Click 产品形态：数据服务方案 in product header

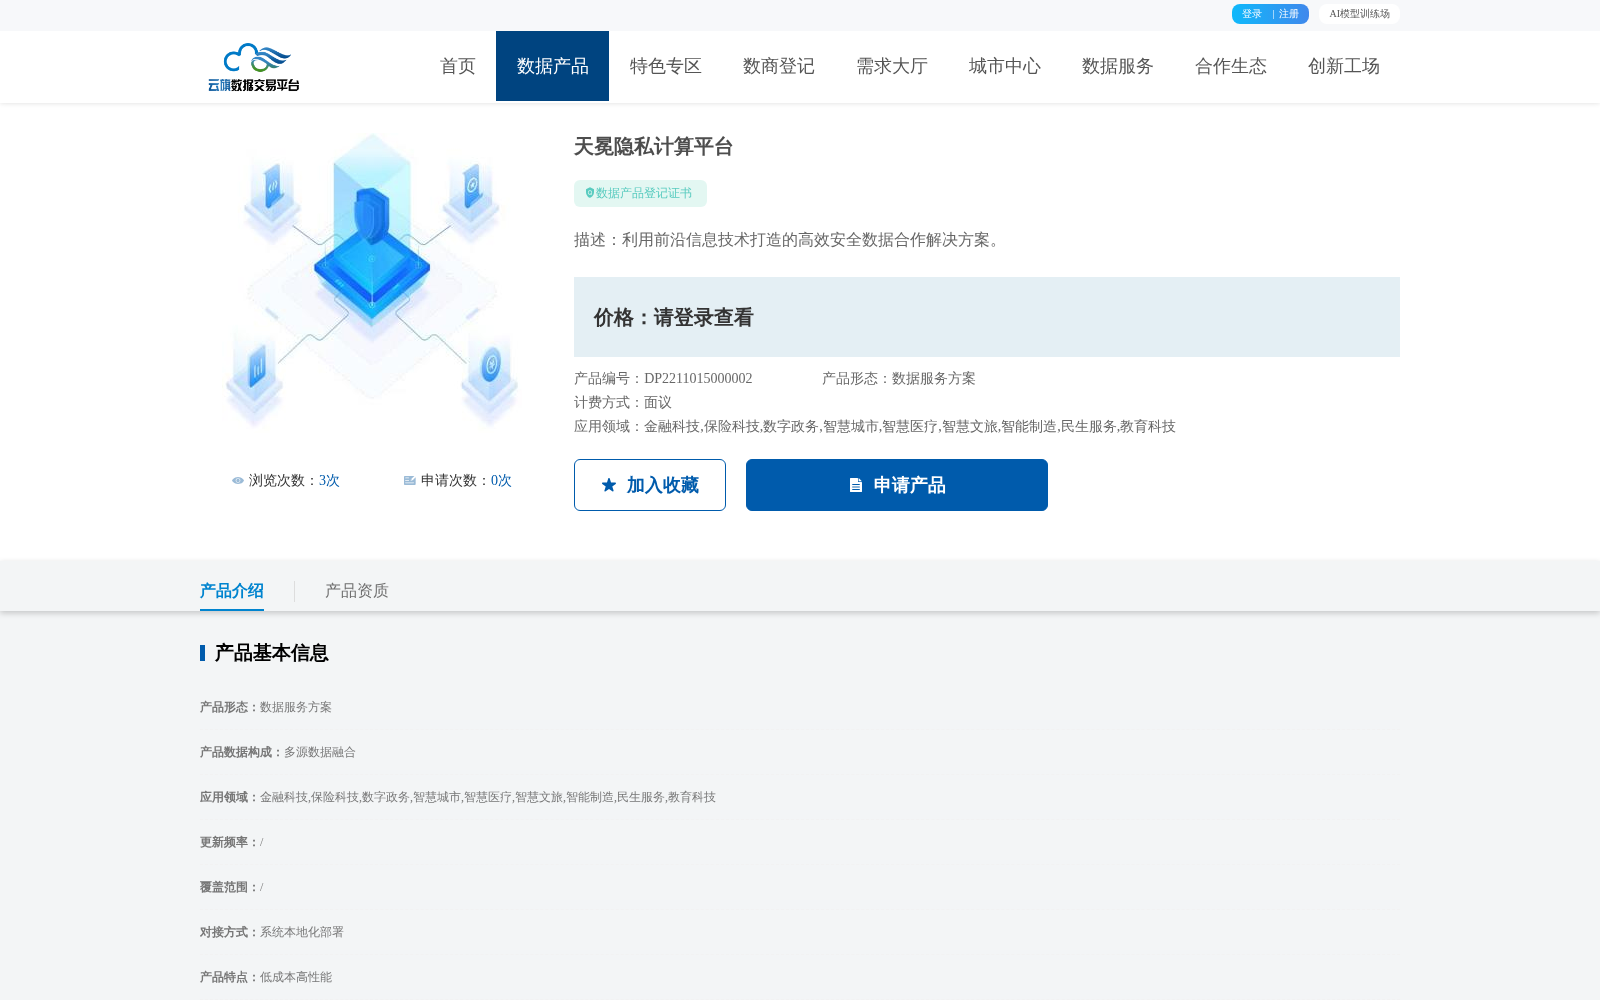pyautogui.click(x=899, y=379)
